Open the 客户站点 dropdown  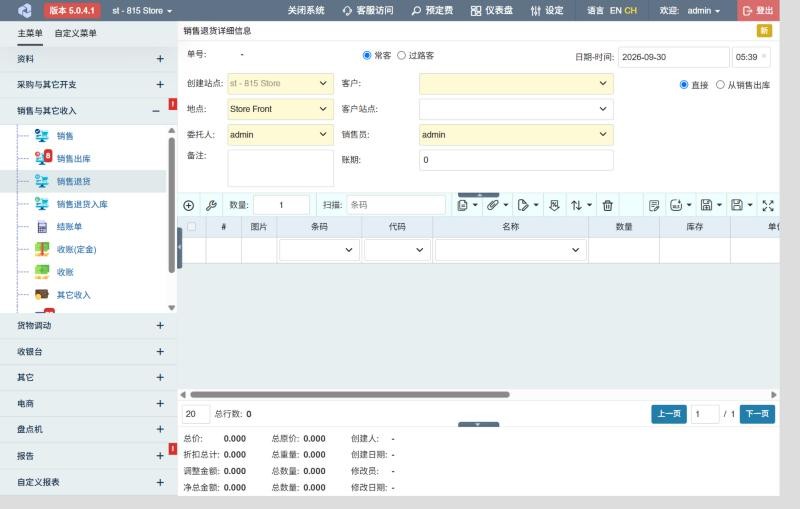click(516, 109)
